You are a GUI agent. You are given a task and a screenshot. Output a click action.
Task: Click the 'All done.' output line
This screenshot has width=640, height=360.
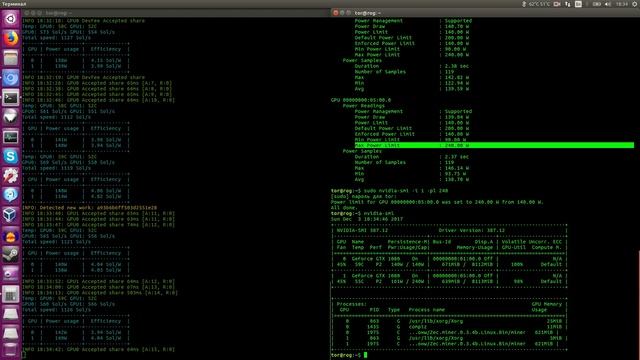pyautogui.click(x=344, y=208)
